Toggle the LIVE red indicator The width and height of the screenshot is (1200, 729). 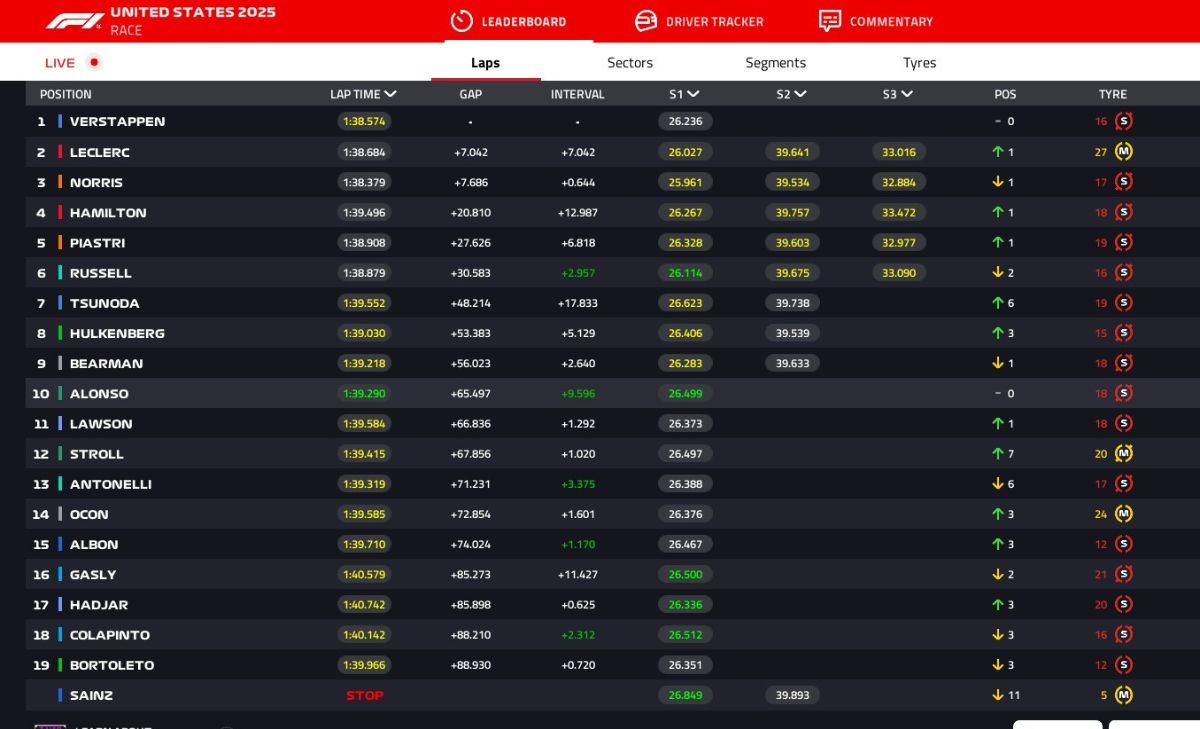94,62
